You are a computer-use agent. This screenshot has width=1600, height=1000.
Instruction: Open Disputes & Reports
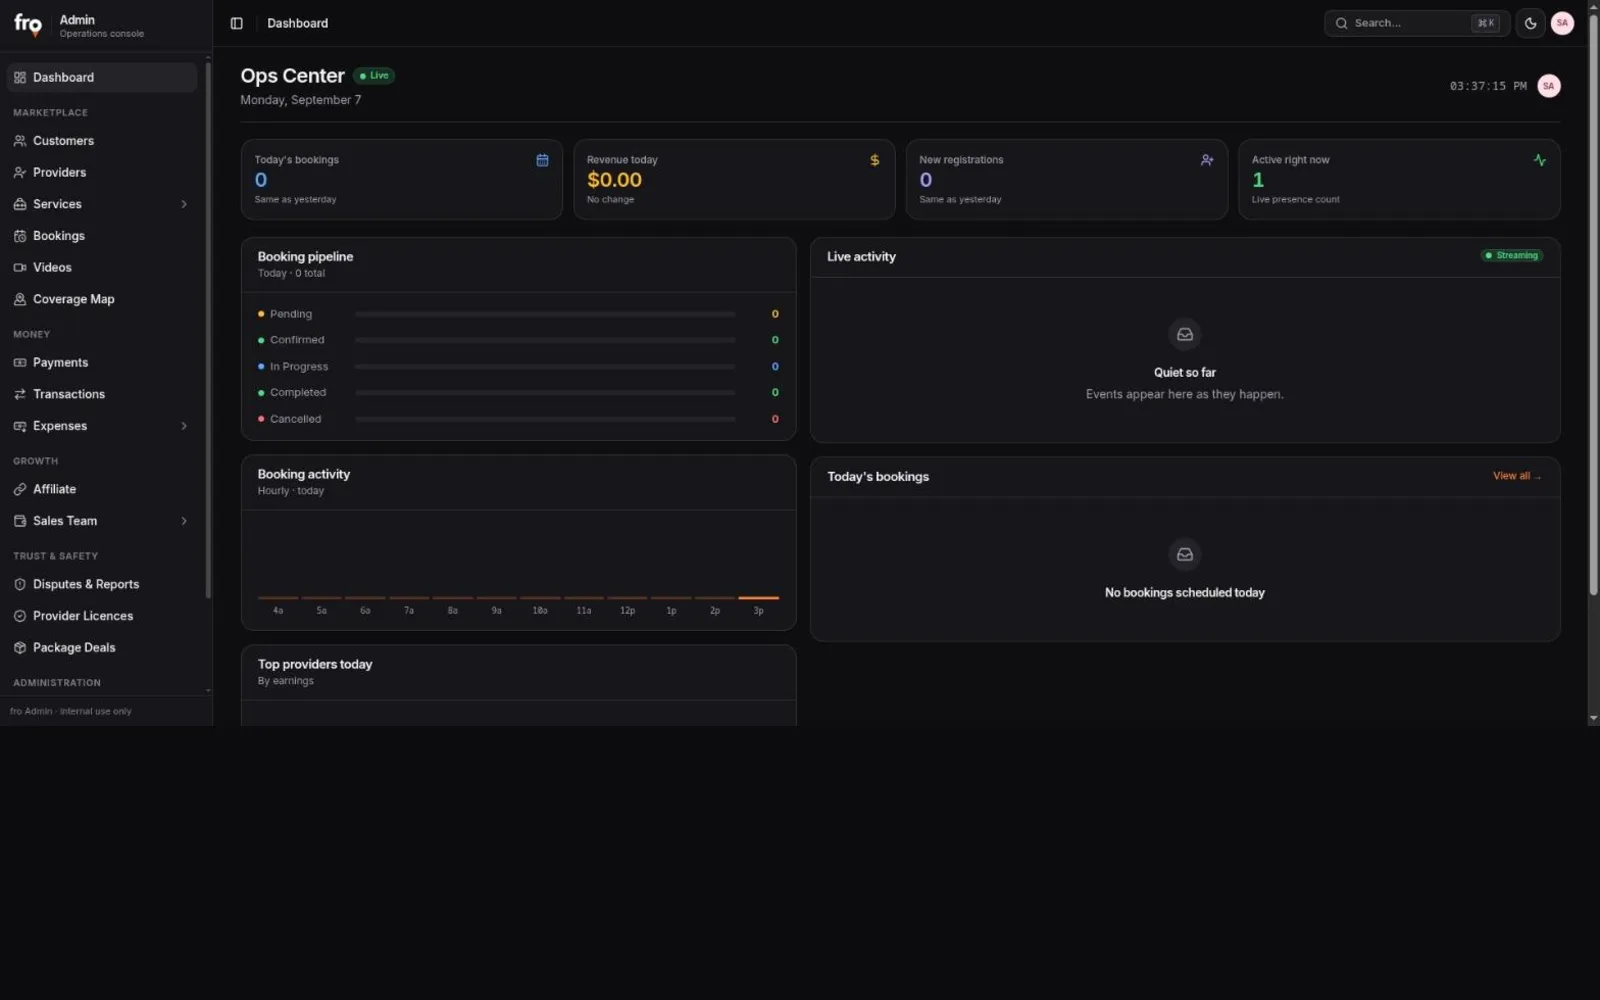point(102,584)
